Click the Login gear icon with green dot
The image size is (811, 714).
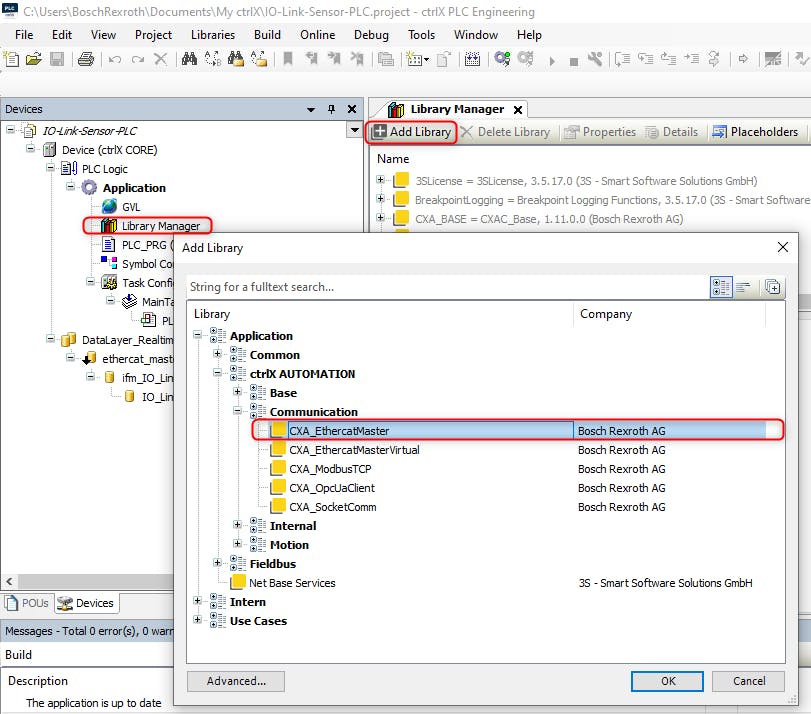(502, 59)
